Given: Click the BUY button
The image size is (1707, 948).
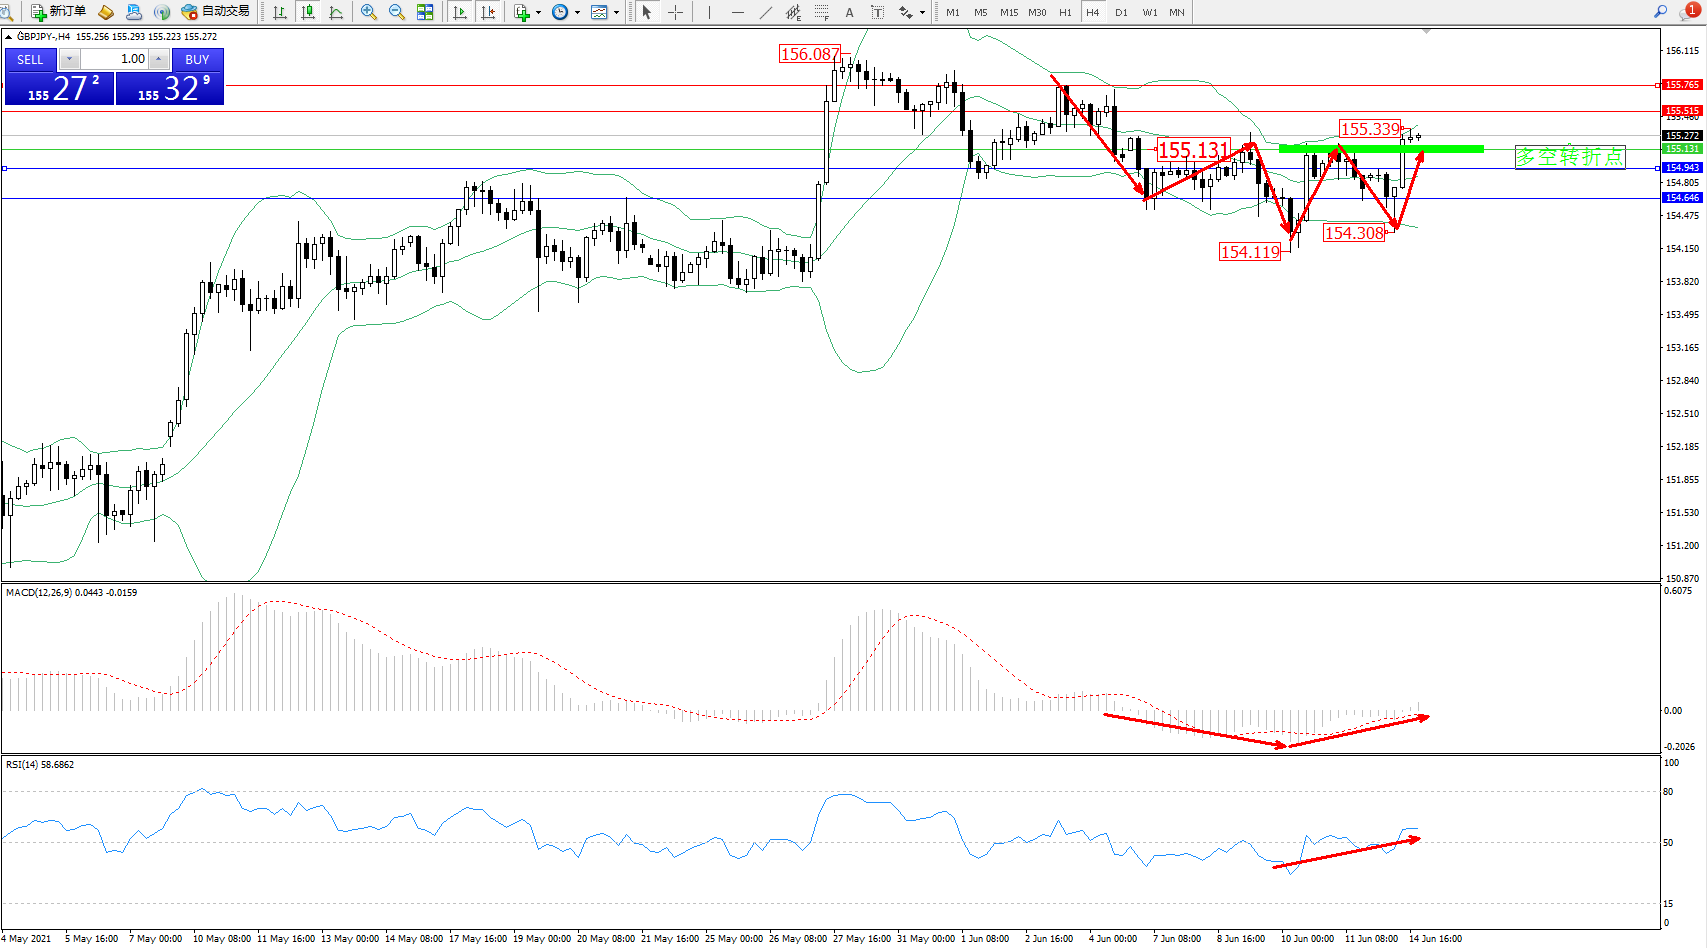Looking at the screenshot, I should pyautogui.click(x=197, y=59).
